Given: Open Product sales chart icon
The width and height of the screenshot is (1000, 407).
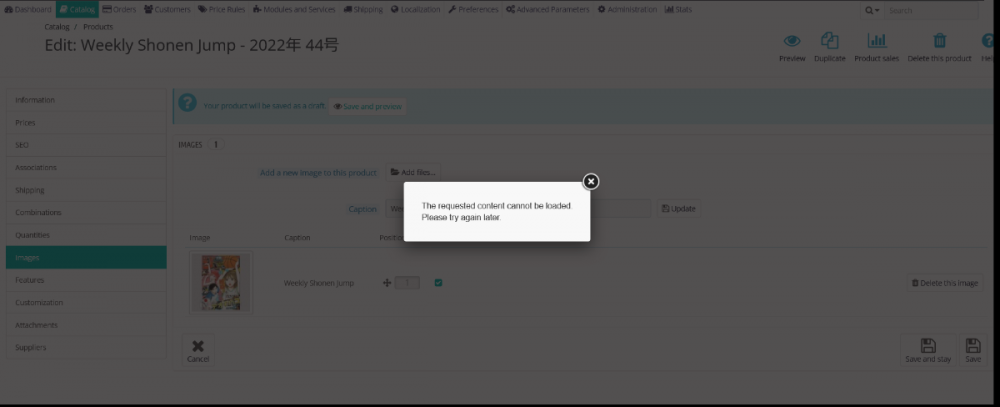Looking at the screenshot, I should [x=876, y=41].
